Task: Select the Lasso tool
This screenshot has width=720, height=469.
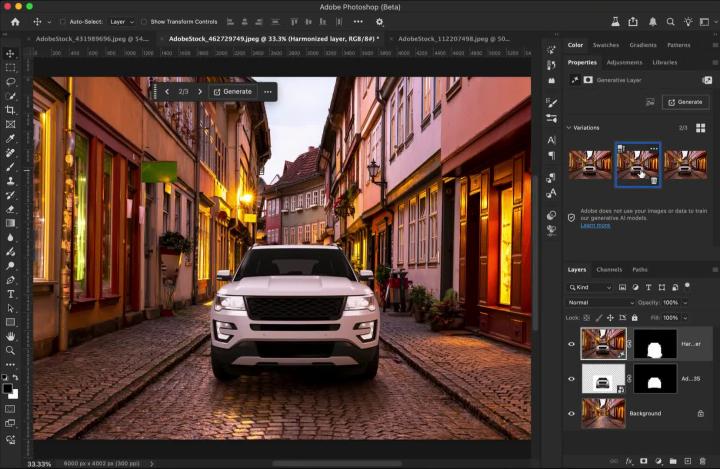Action: pyautogui.click(x=10, y=82)
